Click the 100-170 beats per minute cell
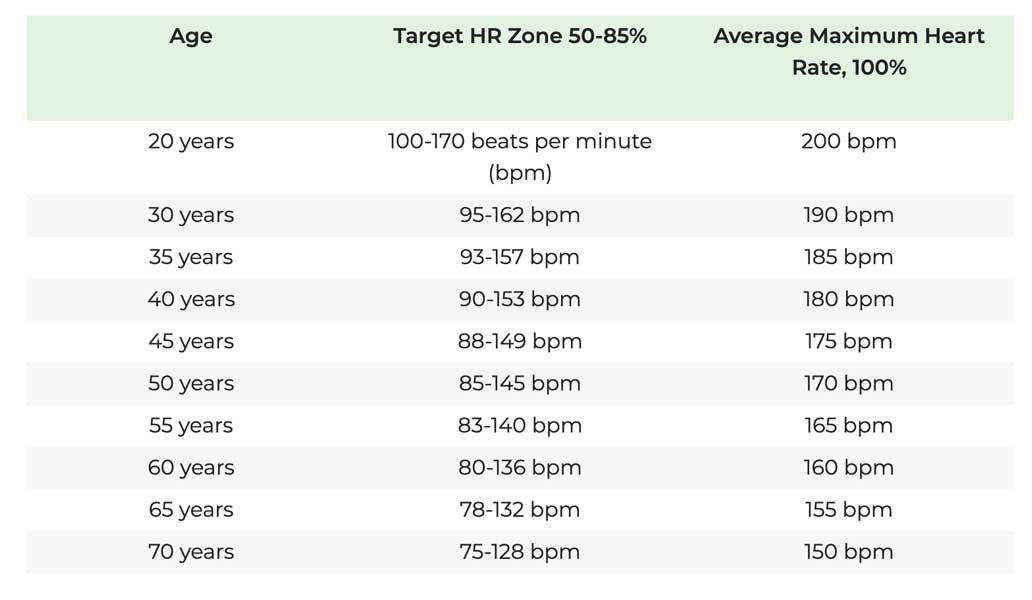1032x600 pixels. click(519, 156)
